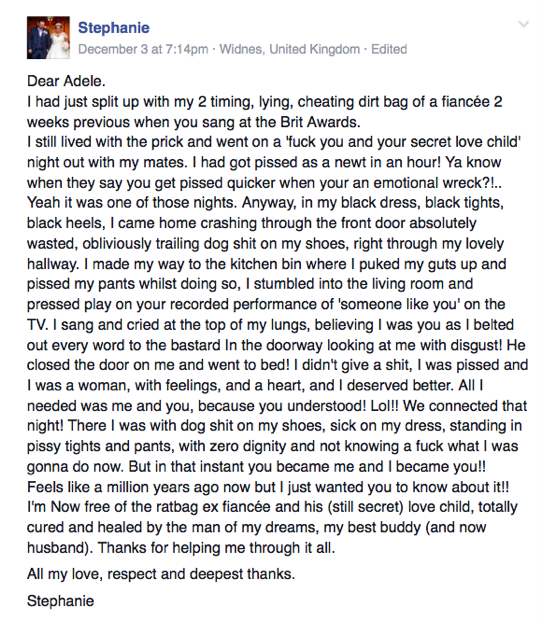View edit history via the Edited label
The image size is (557, 629).
pyautogui.click(x=389, y=49)
